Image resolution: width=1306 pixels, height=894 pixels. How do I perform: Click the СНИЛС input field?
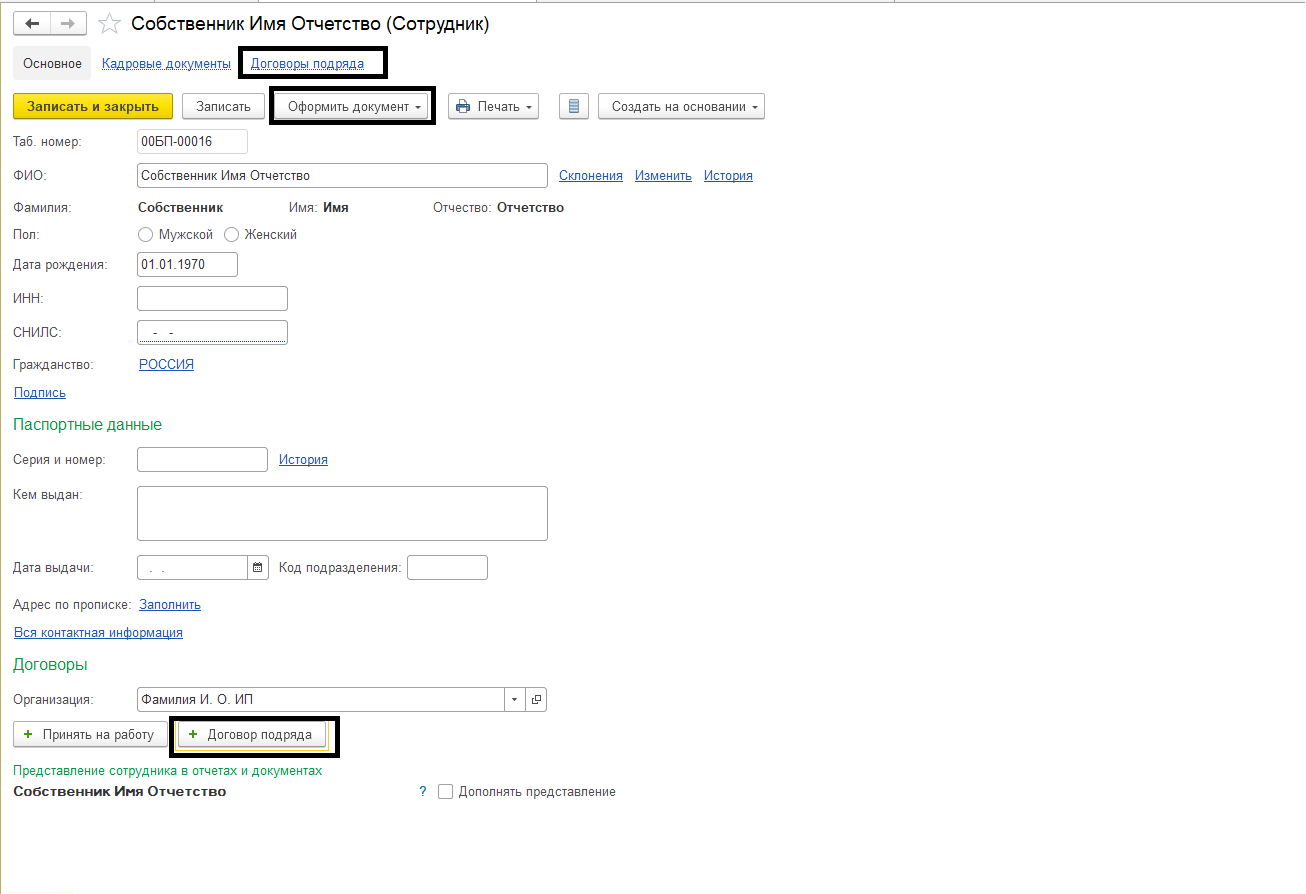[x=212, y=332]
